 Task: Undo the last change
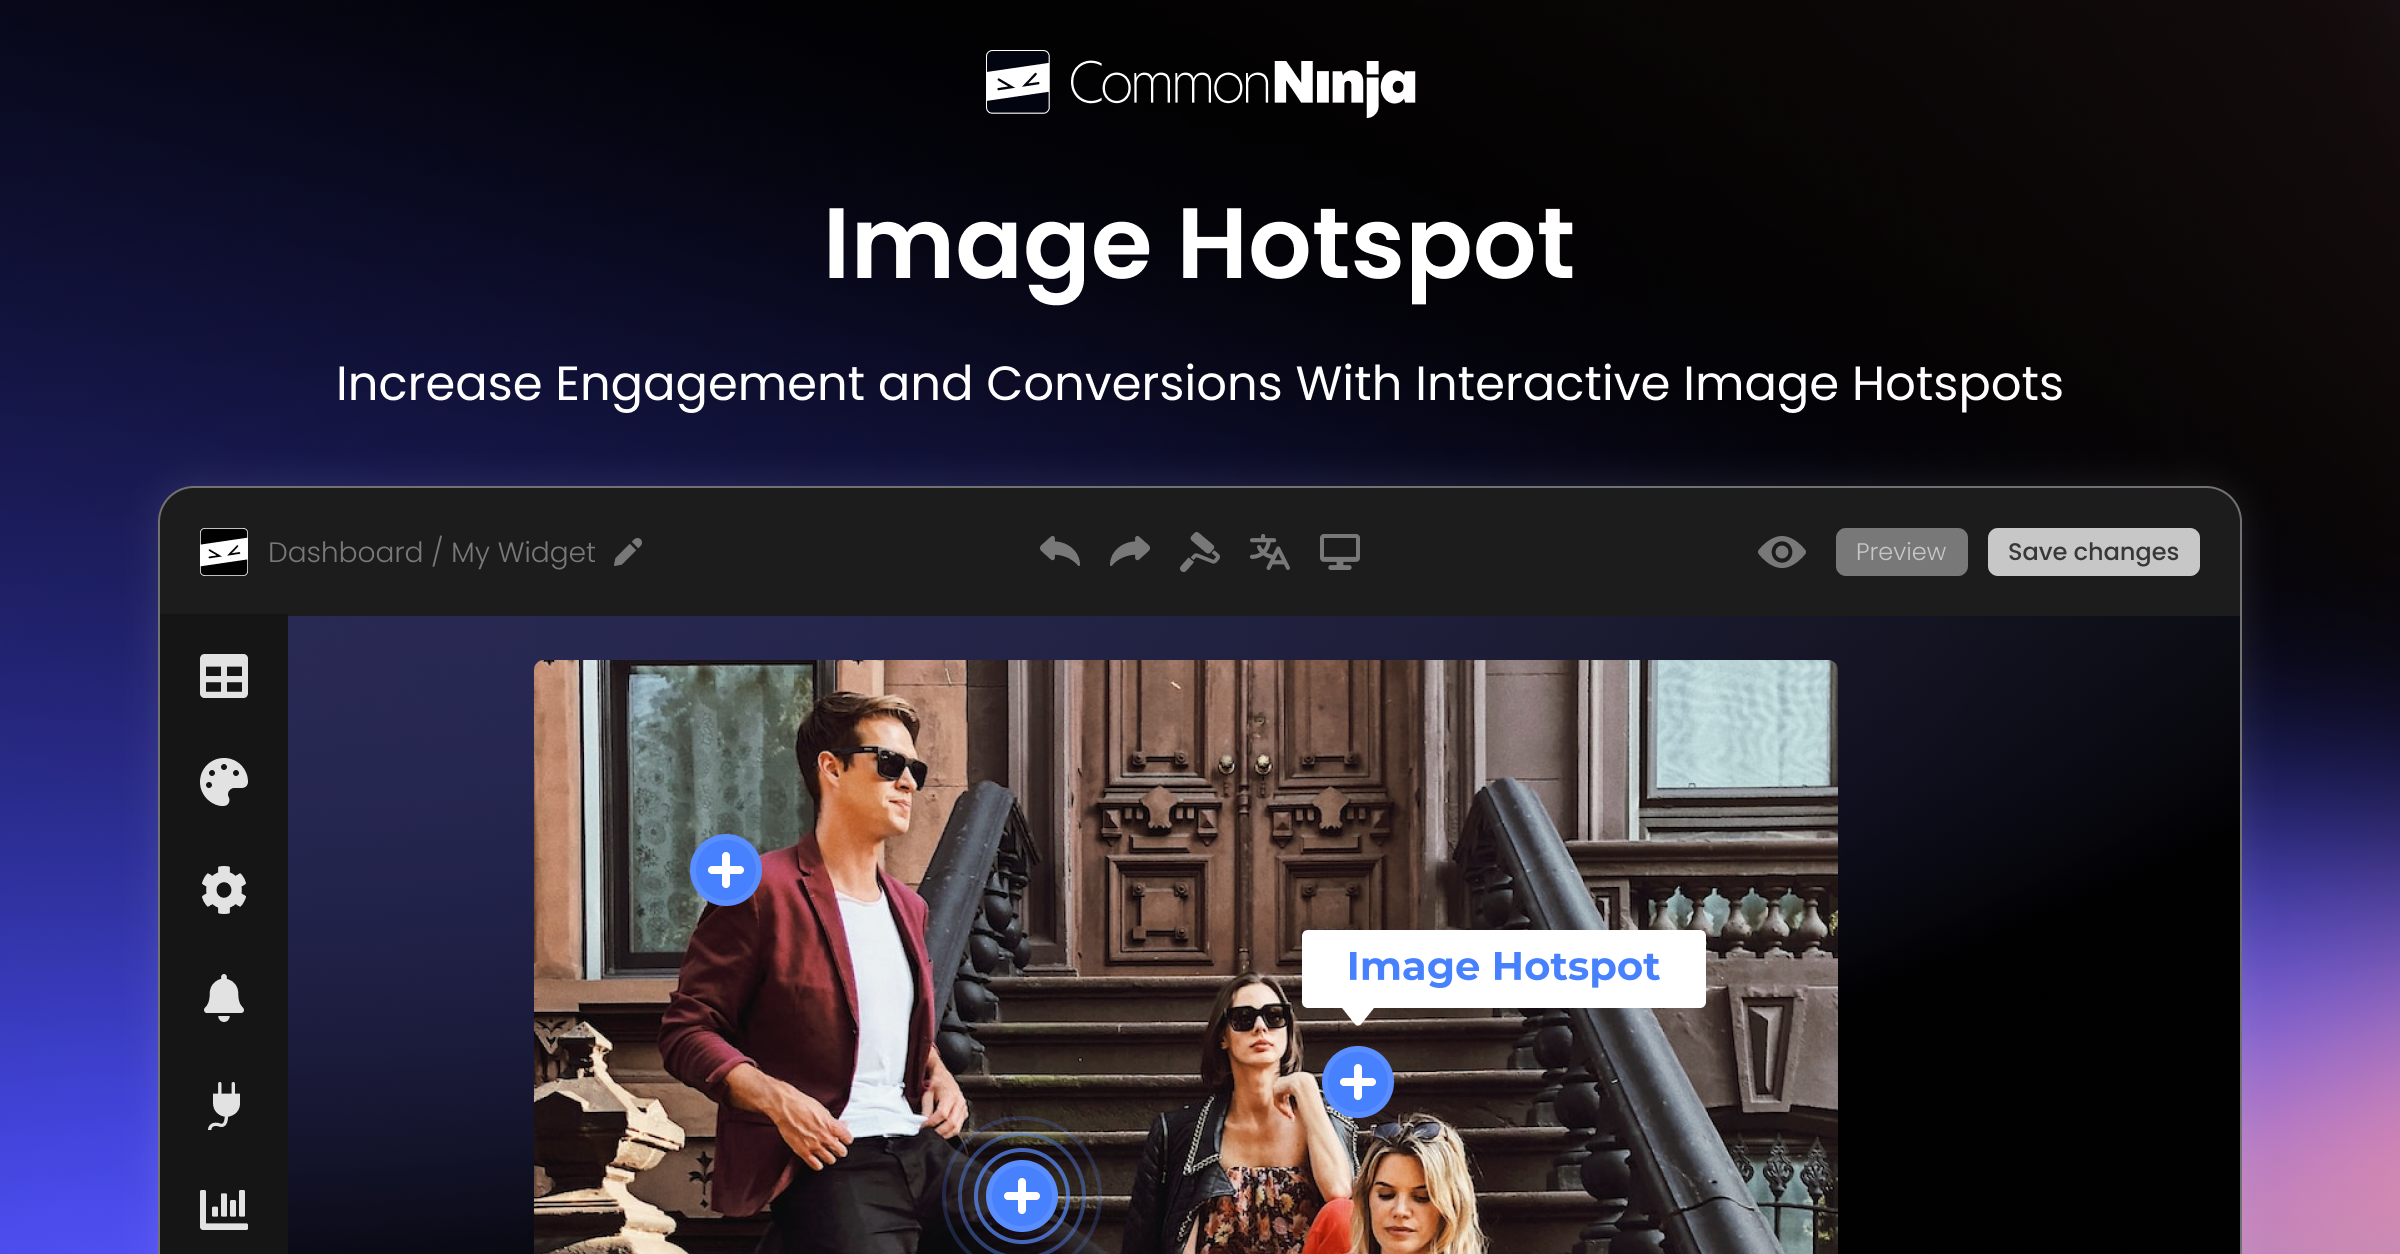(1060, 551)
